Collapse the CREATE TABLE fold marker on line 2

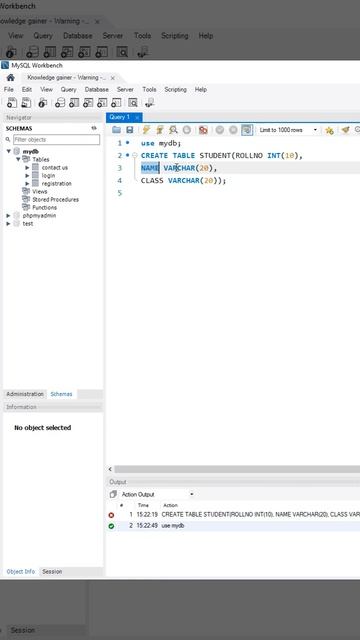click(135, 156)
